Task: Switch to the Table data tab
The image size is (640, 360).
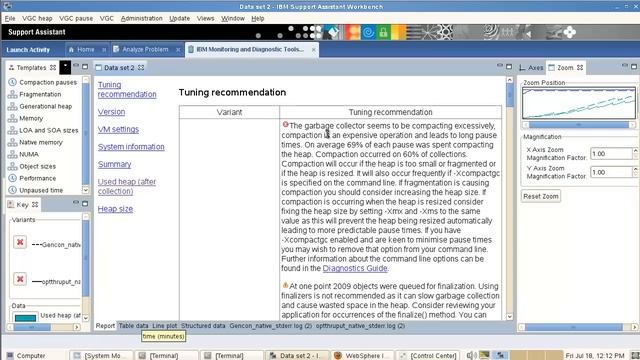Action: pos(133,326)
